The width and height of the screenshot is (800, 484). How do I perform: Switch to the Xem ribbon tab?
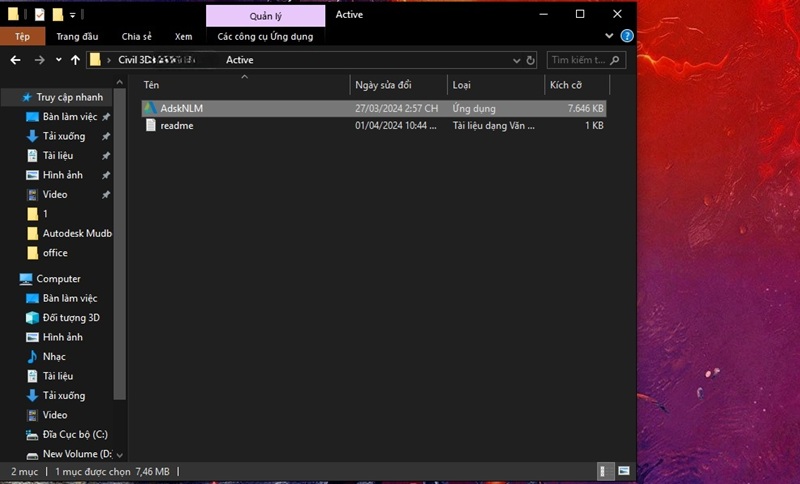click(183, 37)
